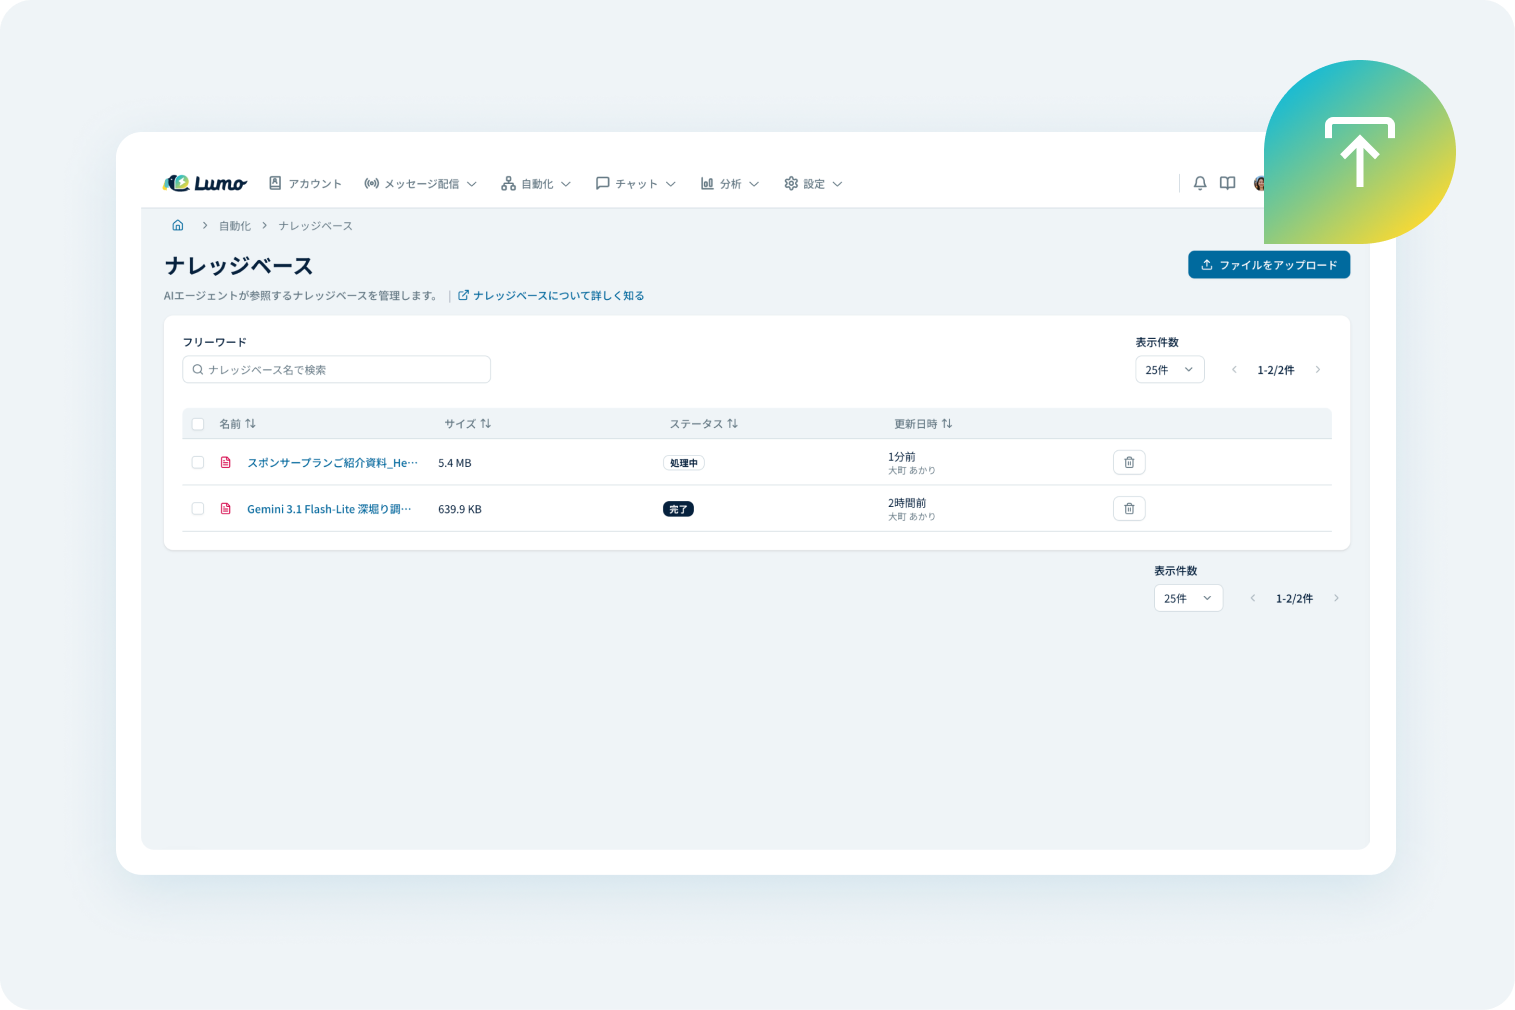Toggle the select-all header checkbox
Image resolution: width=1515 pixels, height=1010 pixels.
coord(198,424)
